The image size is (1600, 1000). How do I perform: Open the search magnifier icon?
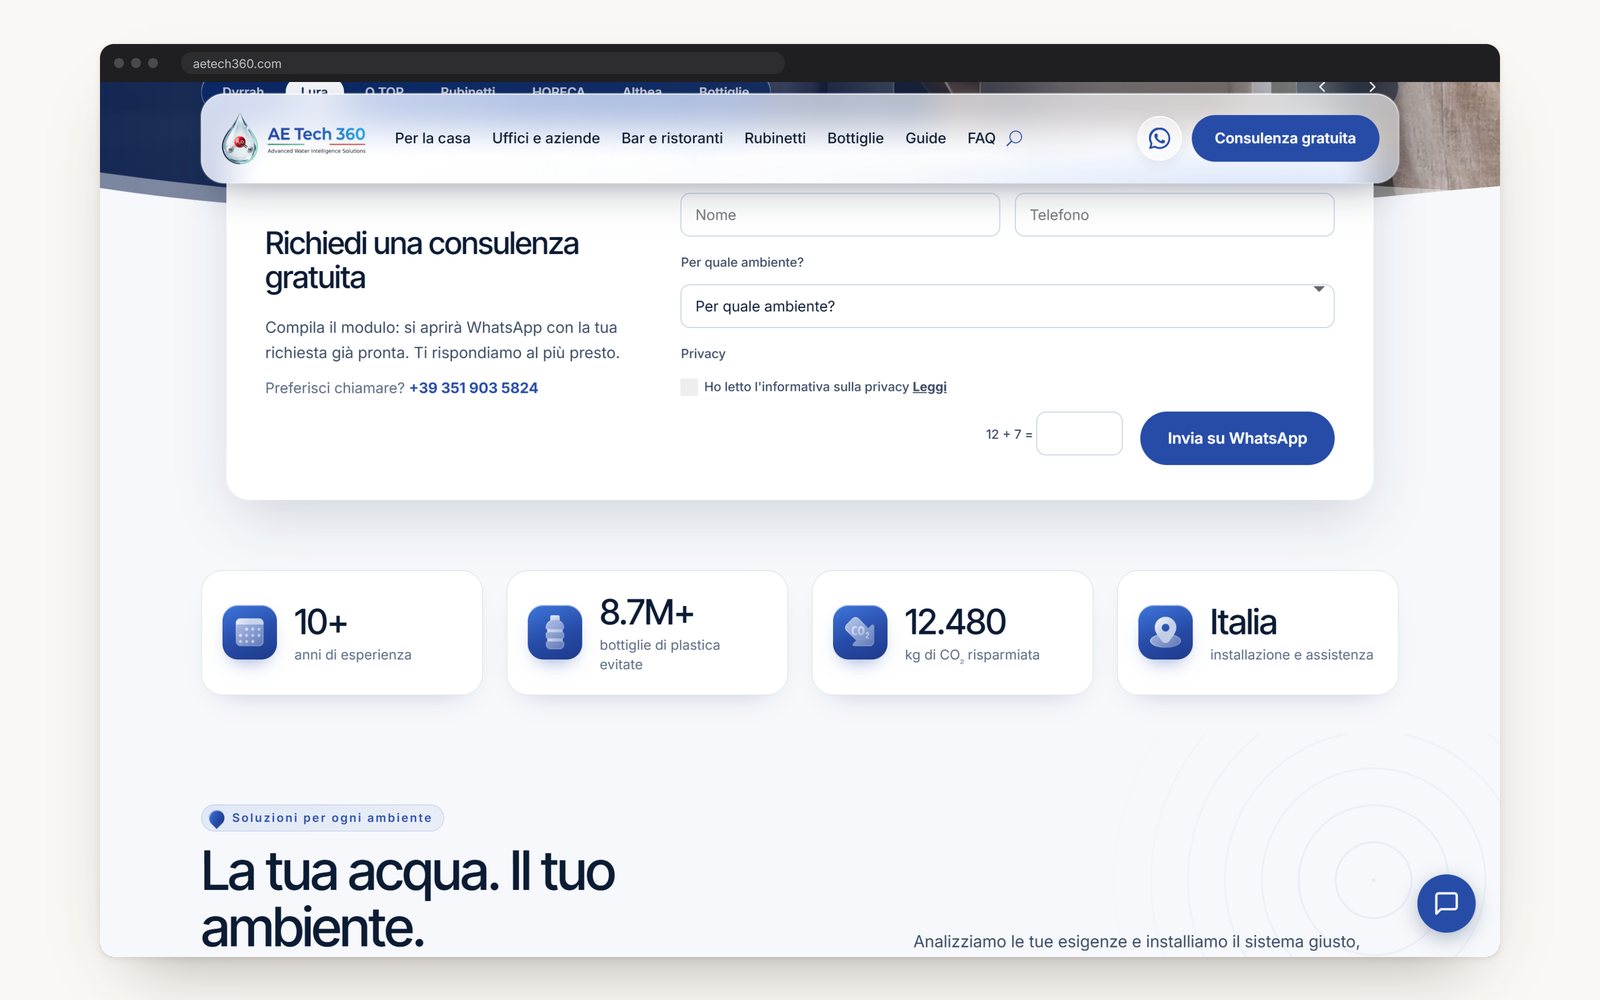tap(1014, 138)
